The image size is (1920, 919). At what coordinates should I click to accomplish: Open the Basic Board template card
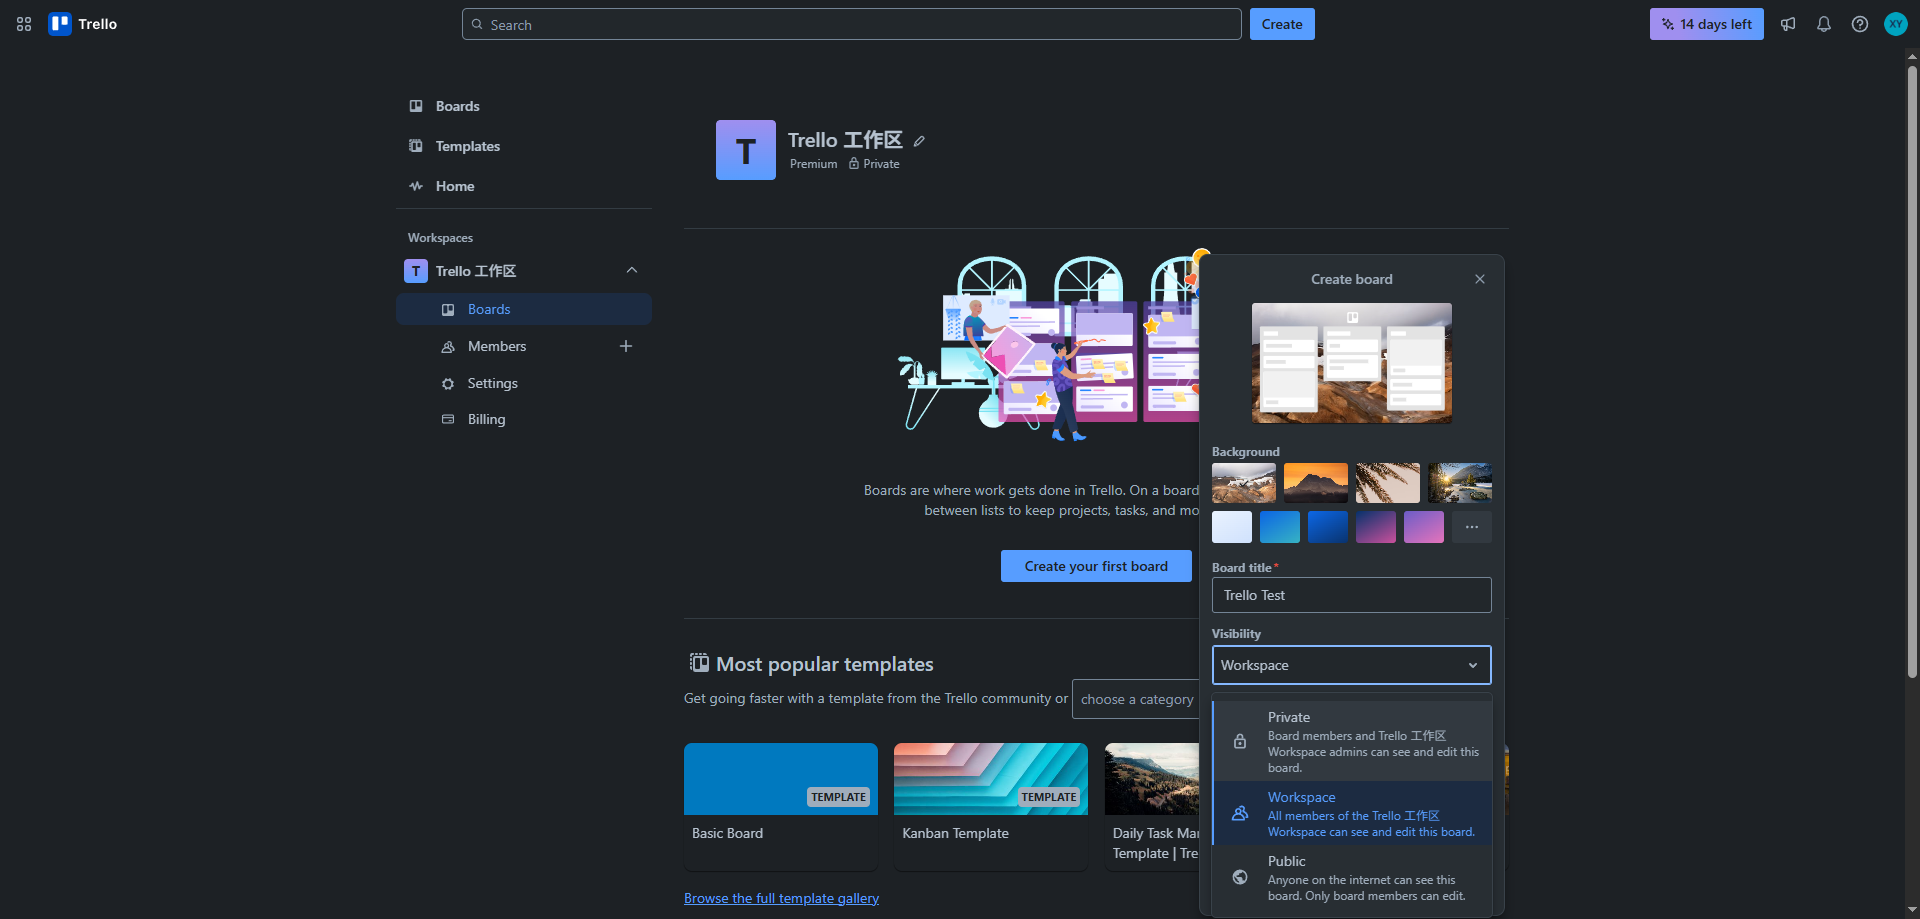(x=781, y=806)
